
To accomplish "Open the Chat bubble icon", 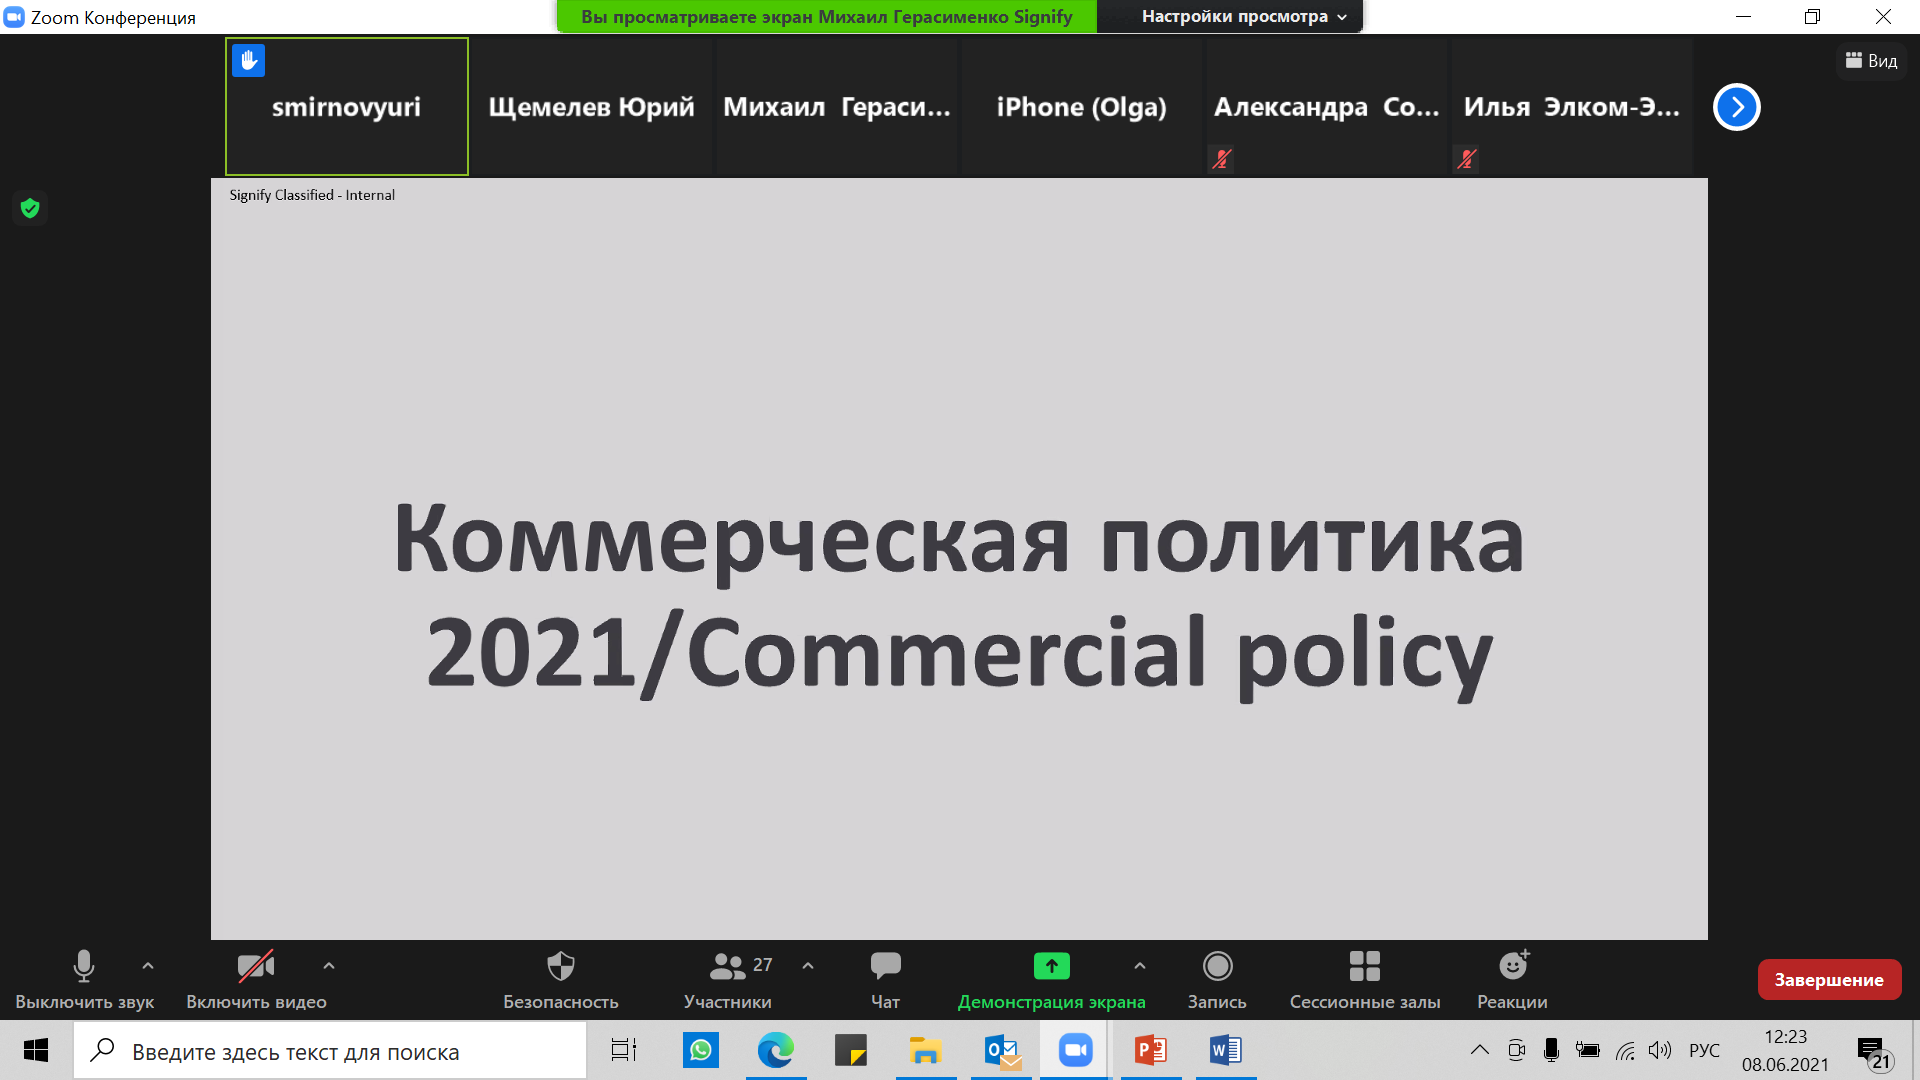I will point(885,967).
